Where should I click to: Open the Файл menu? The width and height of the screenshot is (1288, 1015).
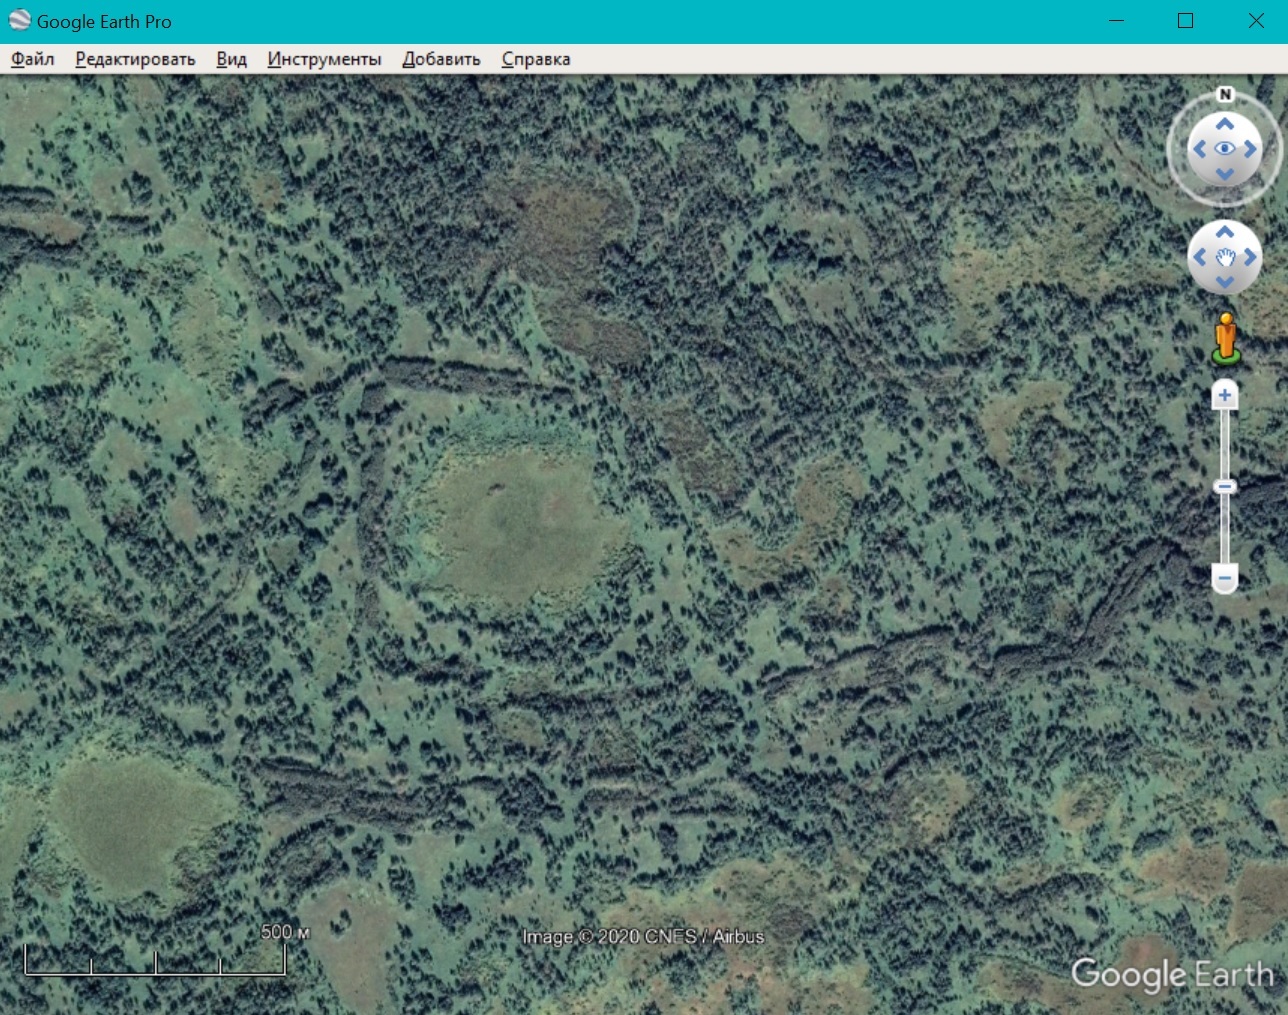(33, 59)
